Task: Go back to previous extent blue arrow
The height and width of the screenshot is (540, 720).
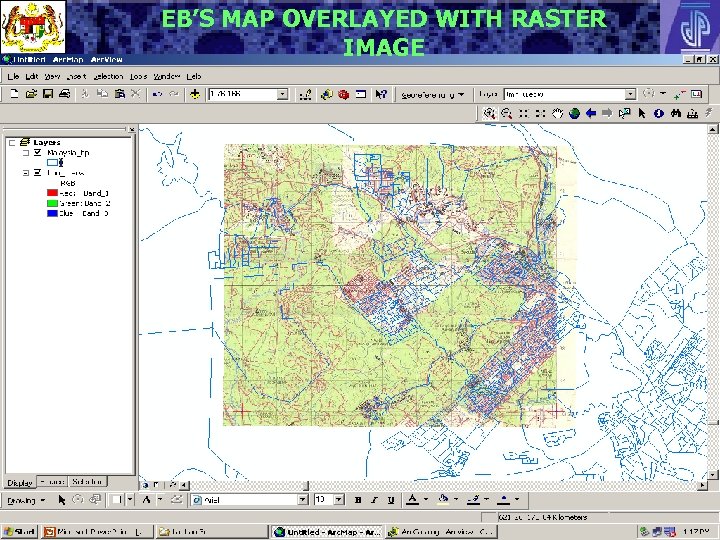Action: tap(591, 113)
